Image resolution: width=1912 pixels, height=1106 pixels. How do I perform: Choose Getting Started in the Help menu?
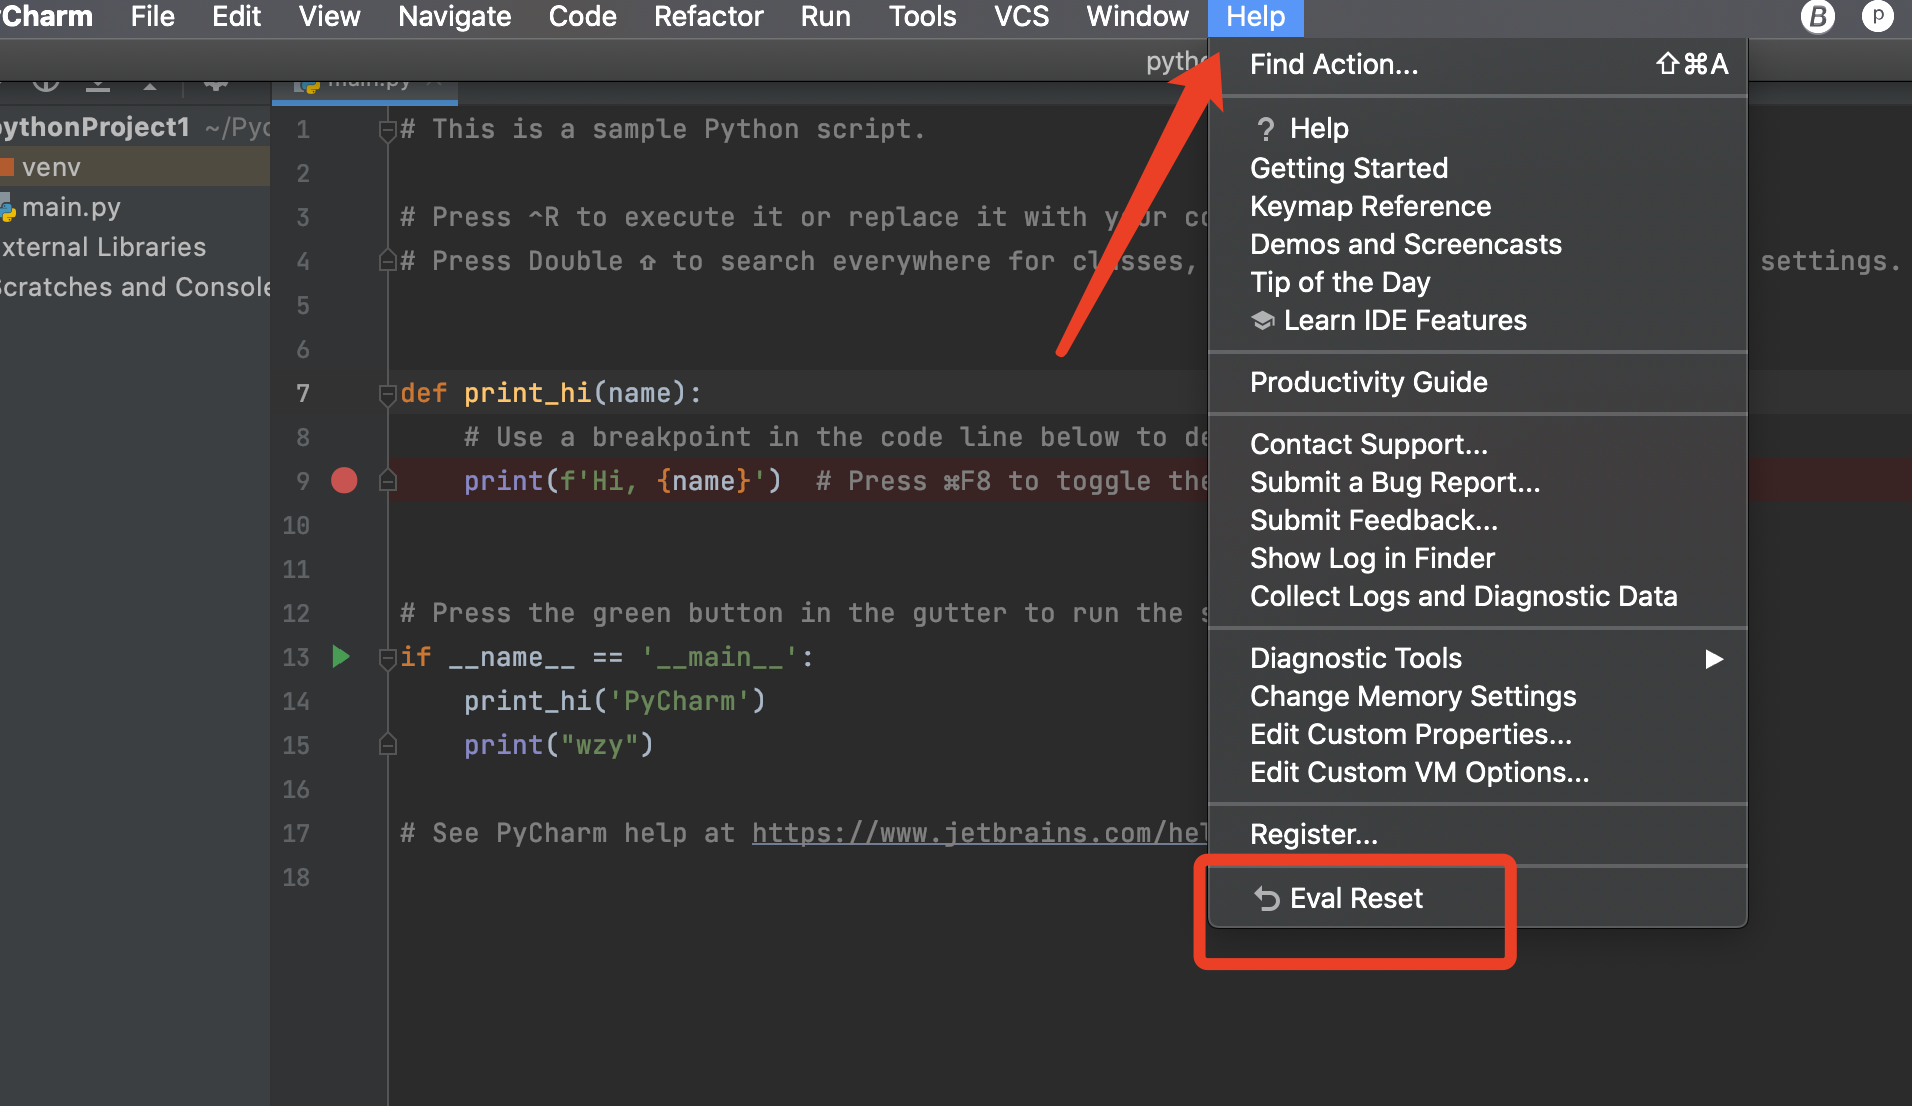click(x=1477, y=168)
